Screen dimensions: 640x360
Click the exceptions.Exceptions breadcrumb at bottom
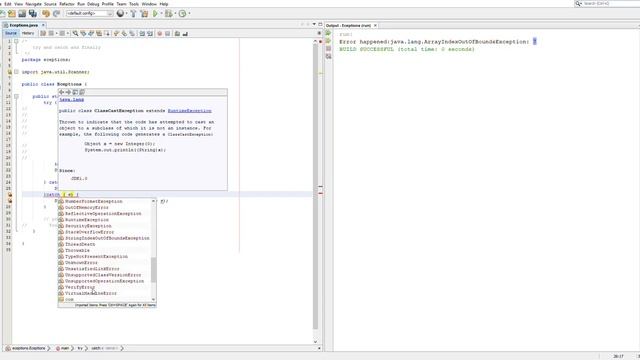[25, 348]
